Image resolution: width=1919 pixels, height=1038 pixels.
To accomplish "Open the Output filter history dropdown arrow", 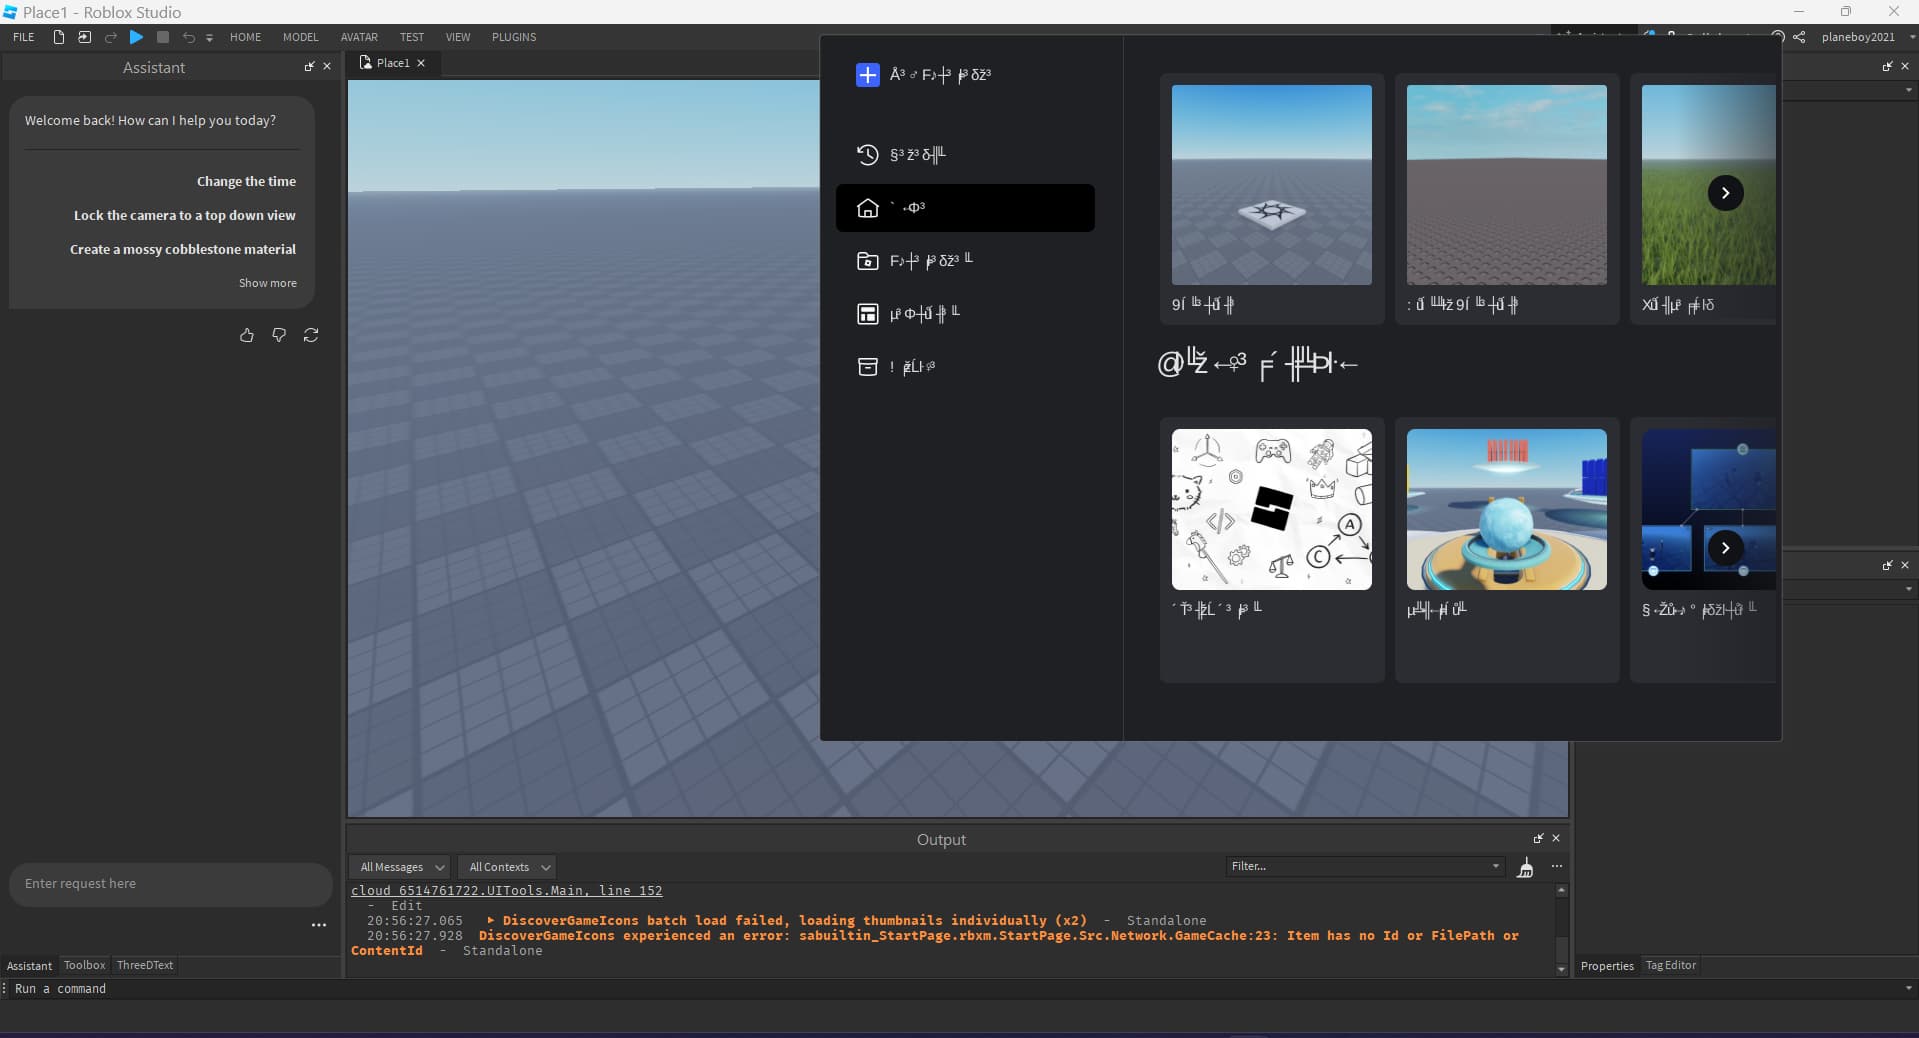I will pos(1495,866).
